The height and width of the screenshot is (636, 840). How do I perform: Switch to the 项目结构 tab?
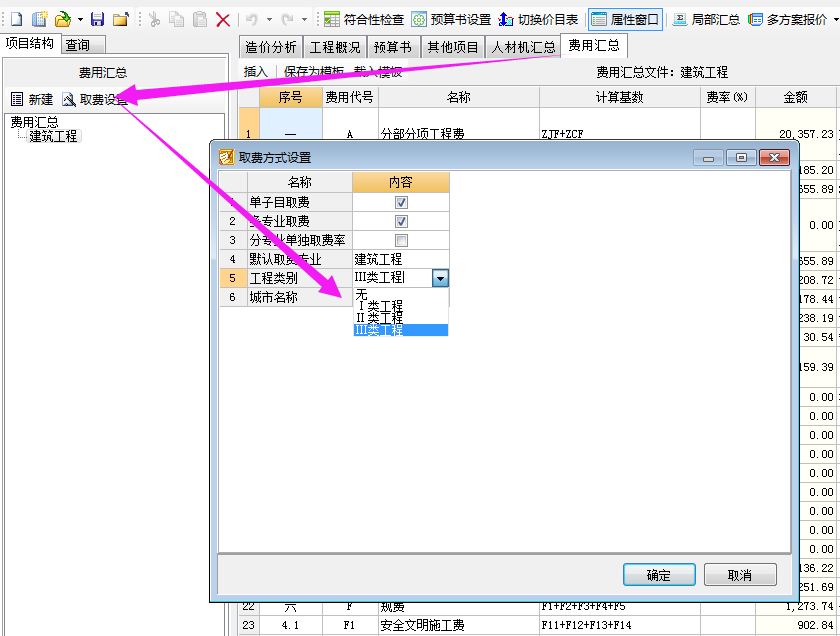(30, 43)
